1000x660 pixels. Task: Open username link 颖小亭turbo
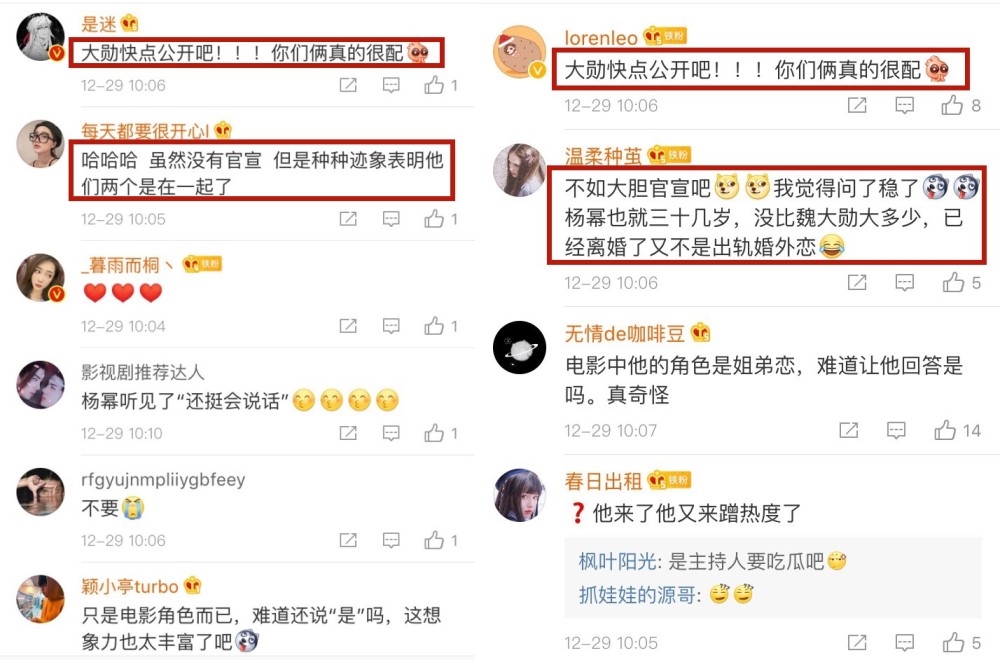click(129, 586)
